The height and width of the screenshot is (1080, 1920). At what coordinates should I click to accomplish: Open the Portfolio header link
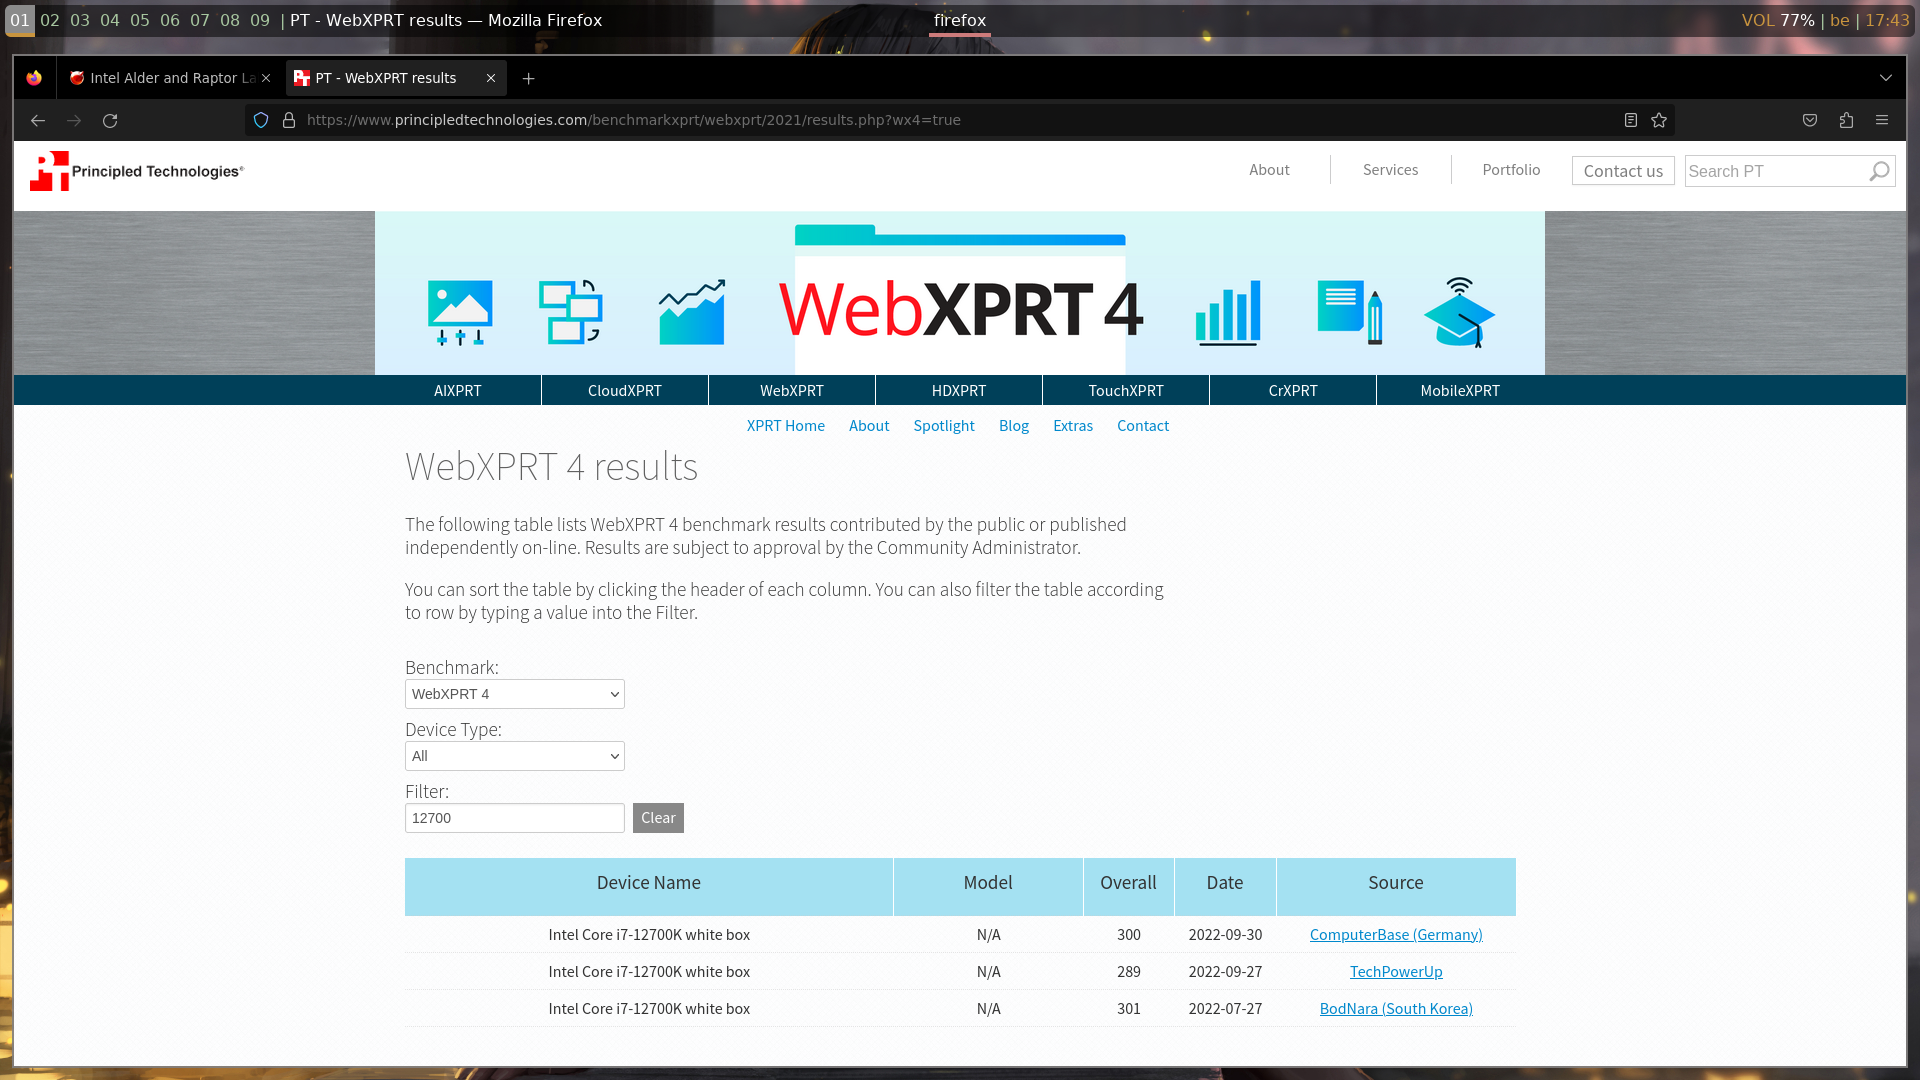coord(1511,170)
